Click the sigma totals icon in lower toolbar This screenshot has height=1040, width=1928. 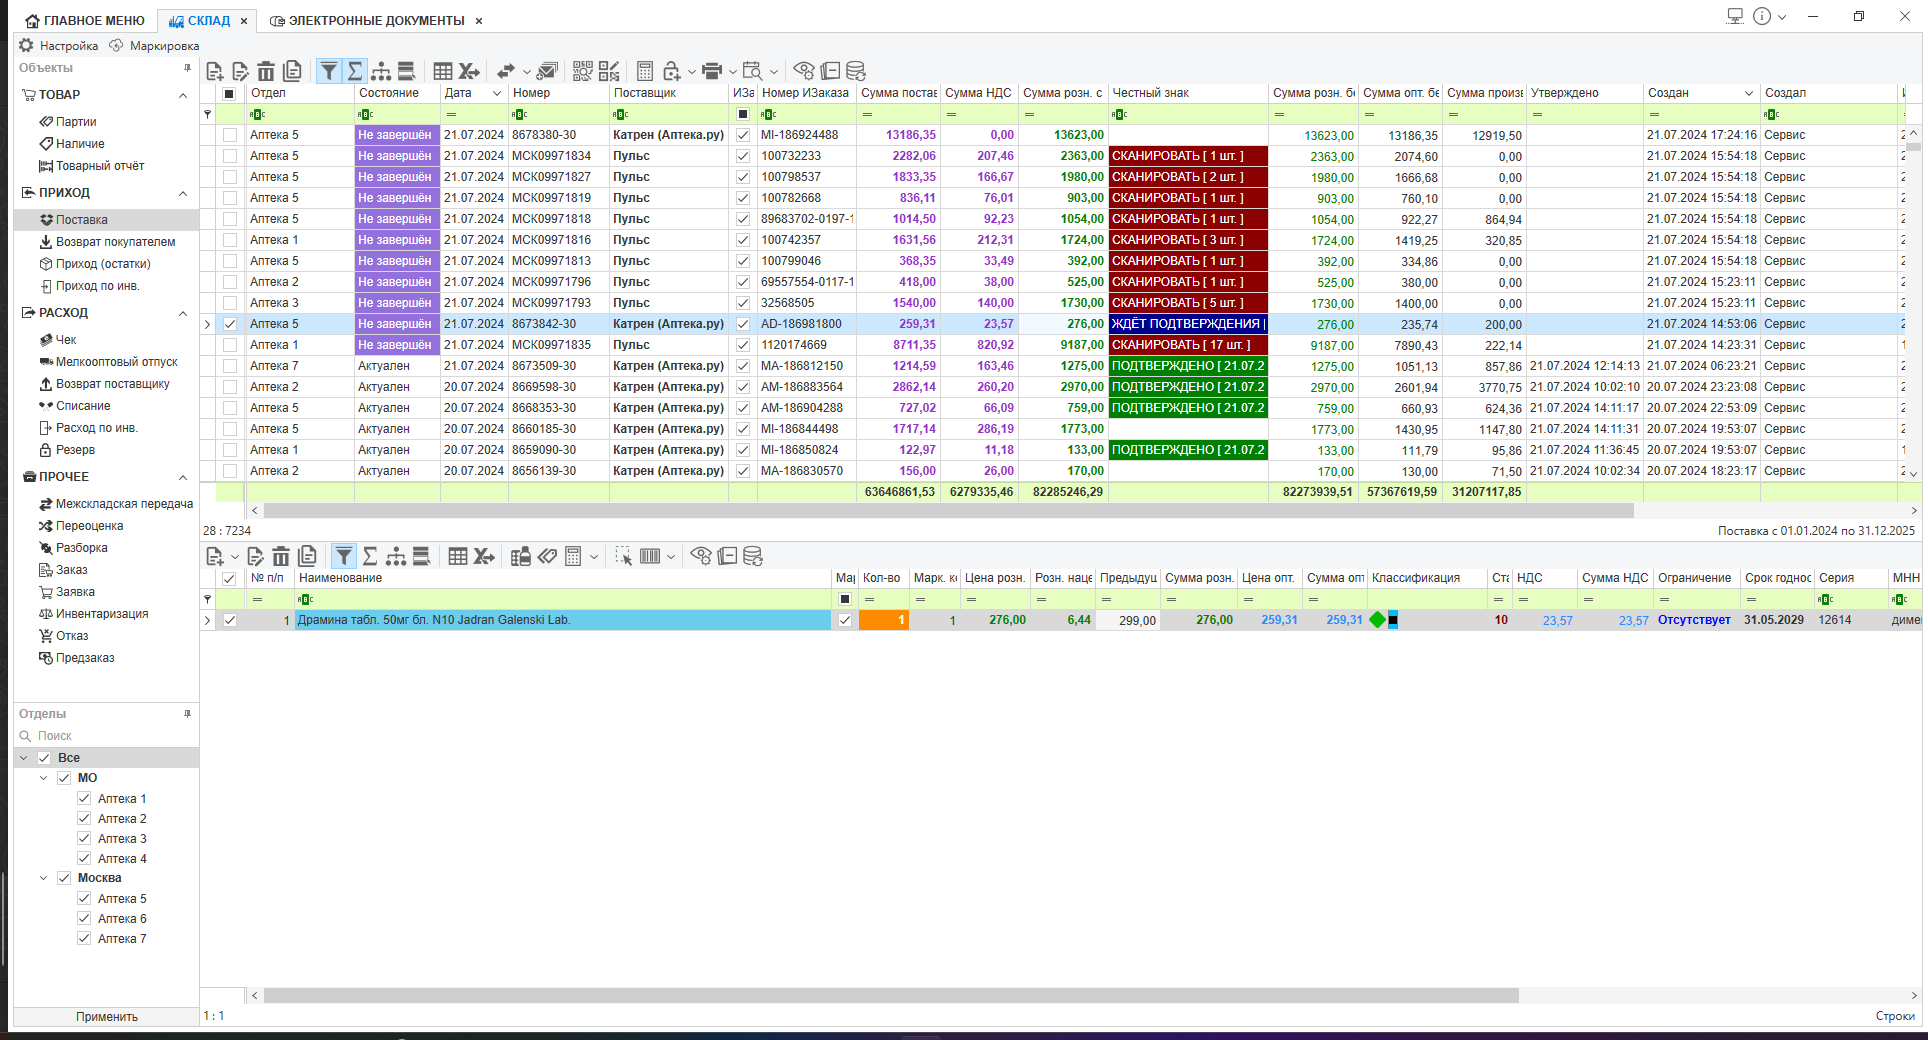click(x=370, y=556)
